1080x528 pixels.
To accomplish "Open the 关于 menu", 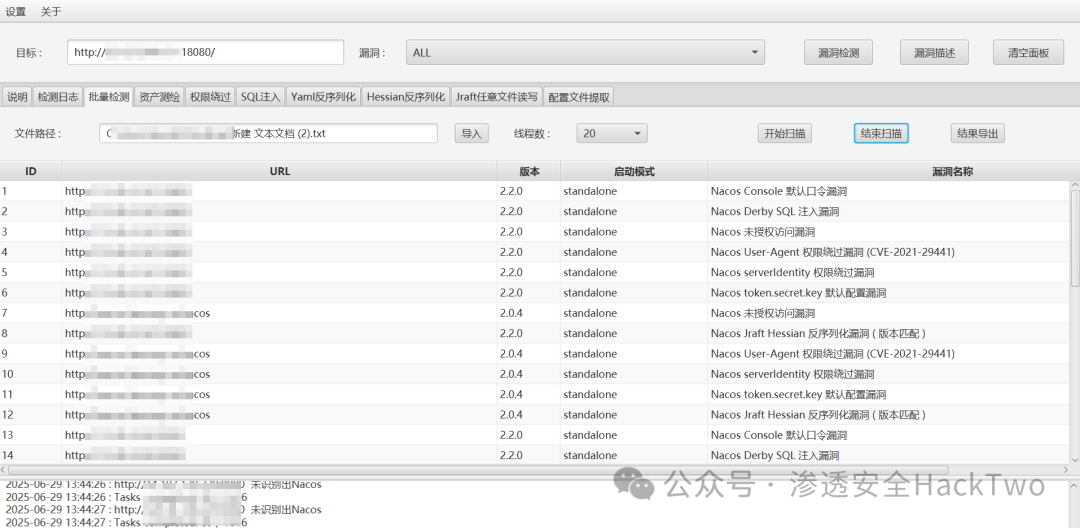I will pos(51,11).
